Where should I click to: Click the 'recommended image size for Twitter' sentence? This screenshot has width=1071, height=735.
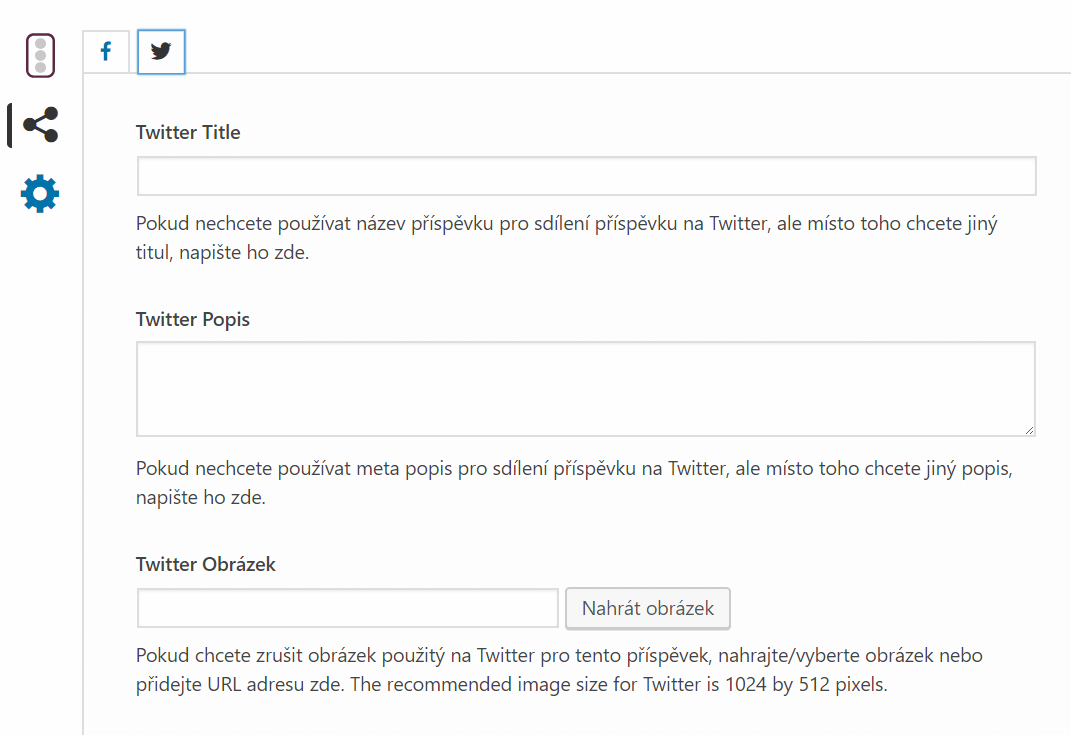(x=619, y=684)
